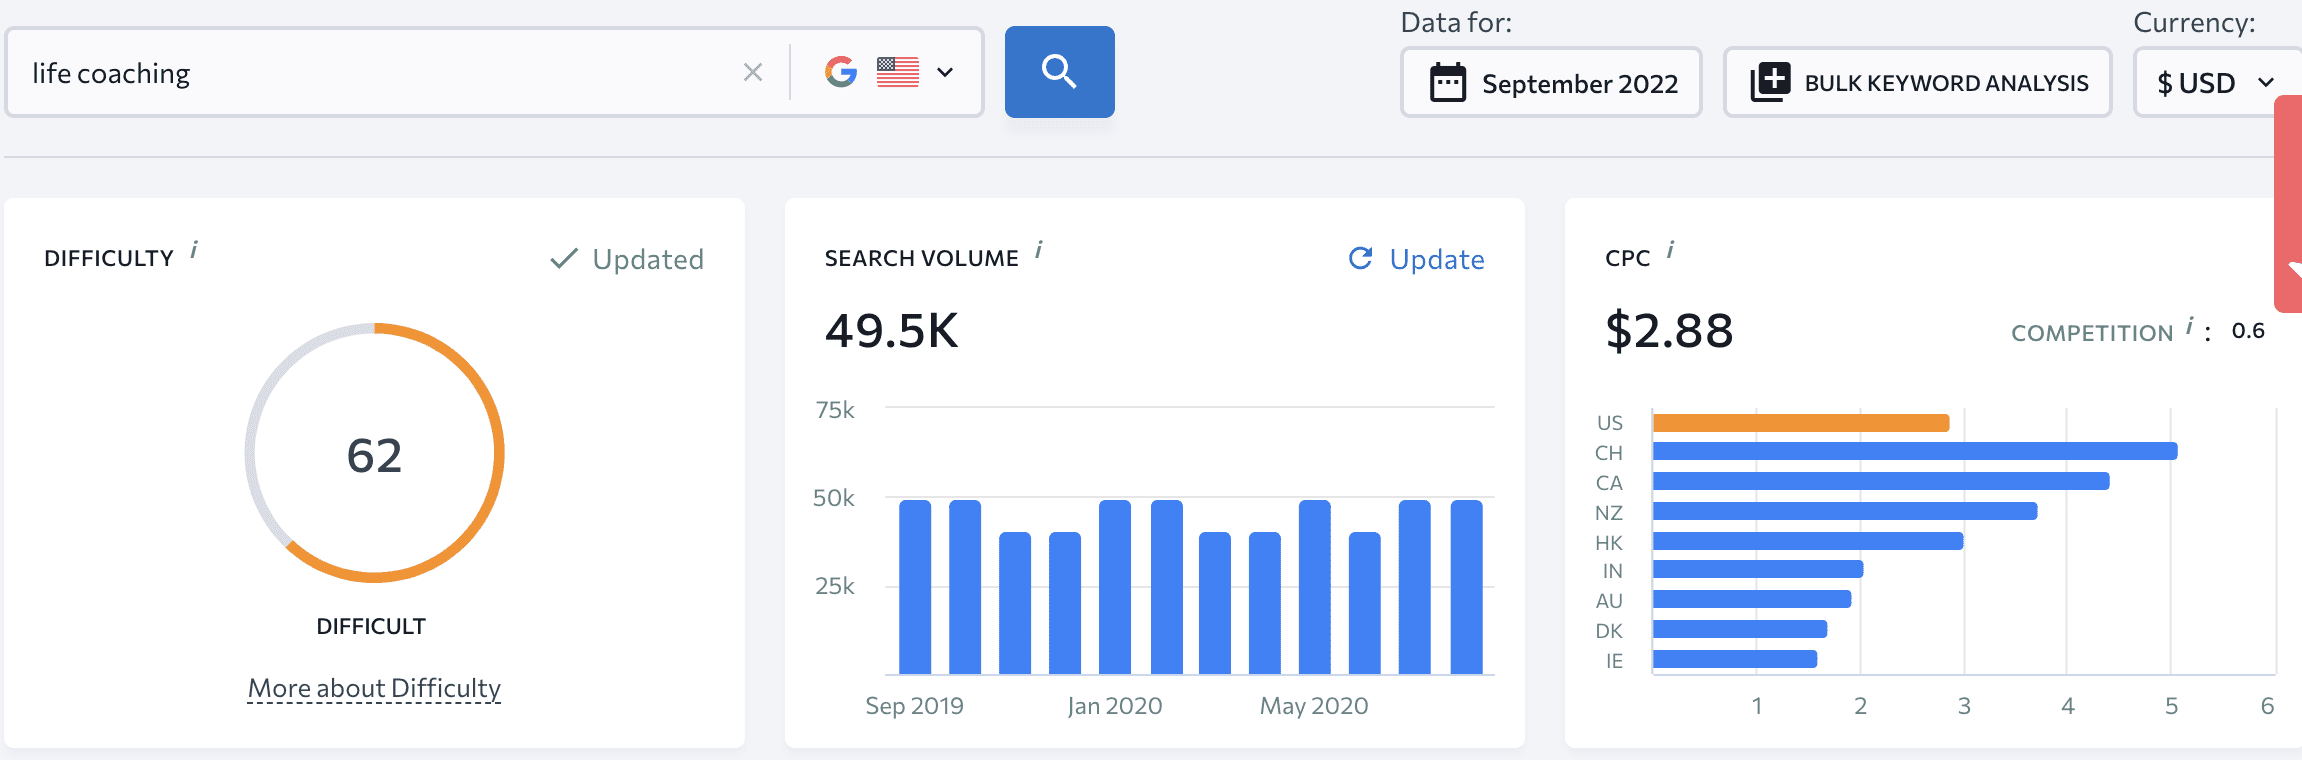Viewport: 2302px width, 760px height.
Task: Open the More about Difficulty link
Action: pyautogui.click(x=374, y=688)
